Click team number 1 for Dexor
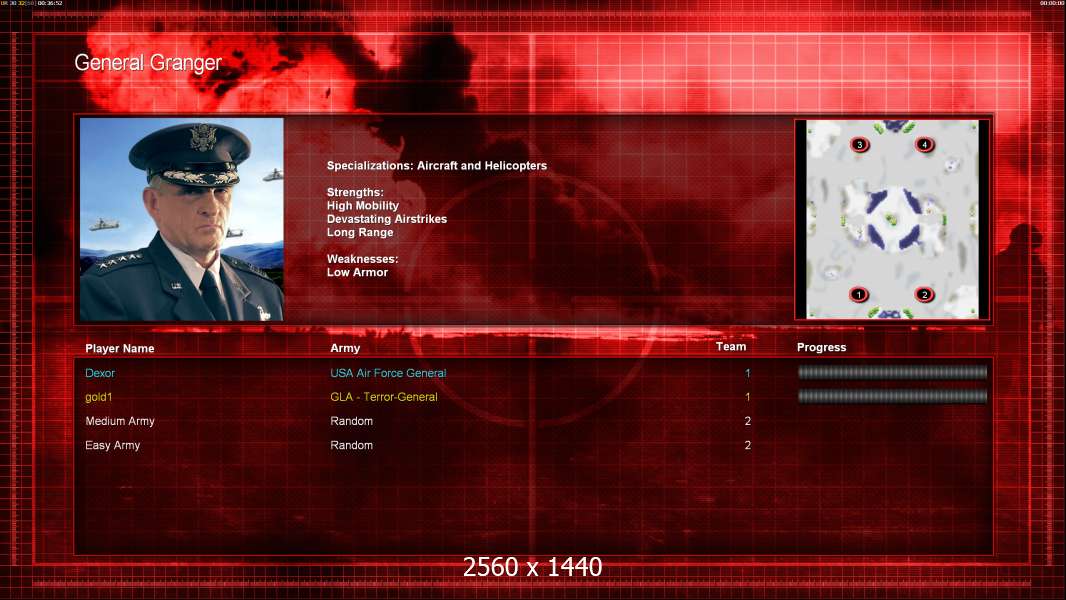 (748, 373)
